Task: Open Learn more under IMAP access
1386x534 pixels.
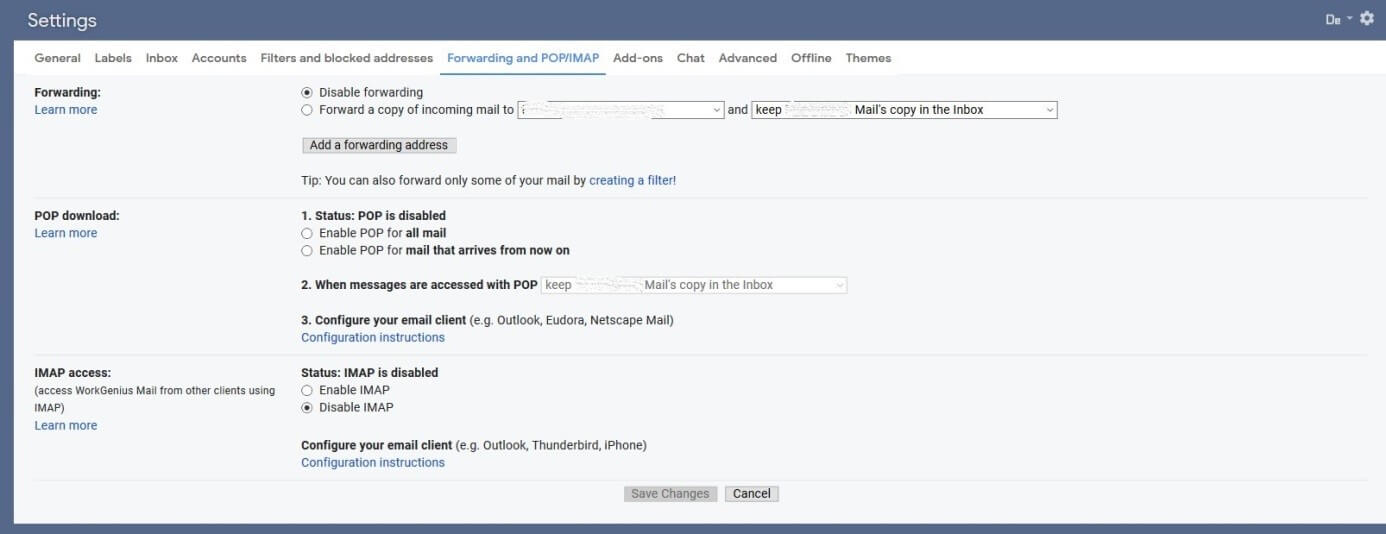Action: 66,426
